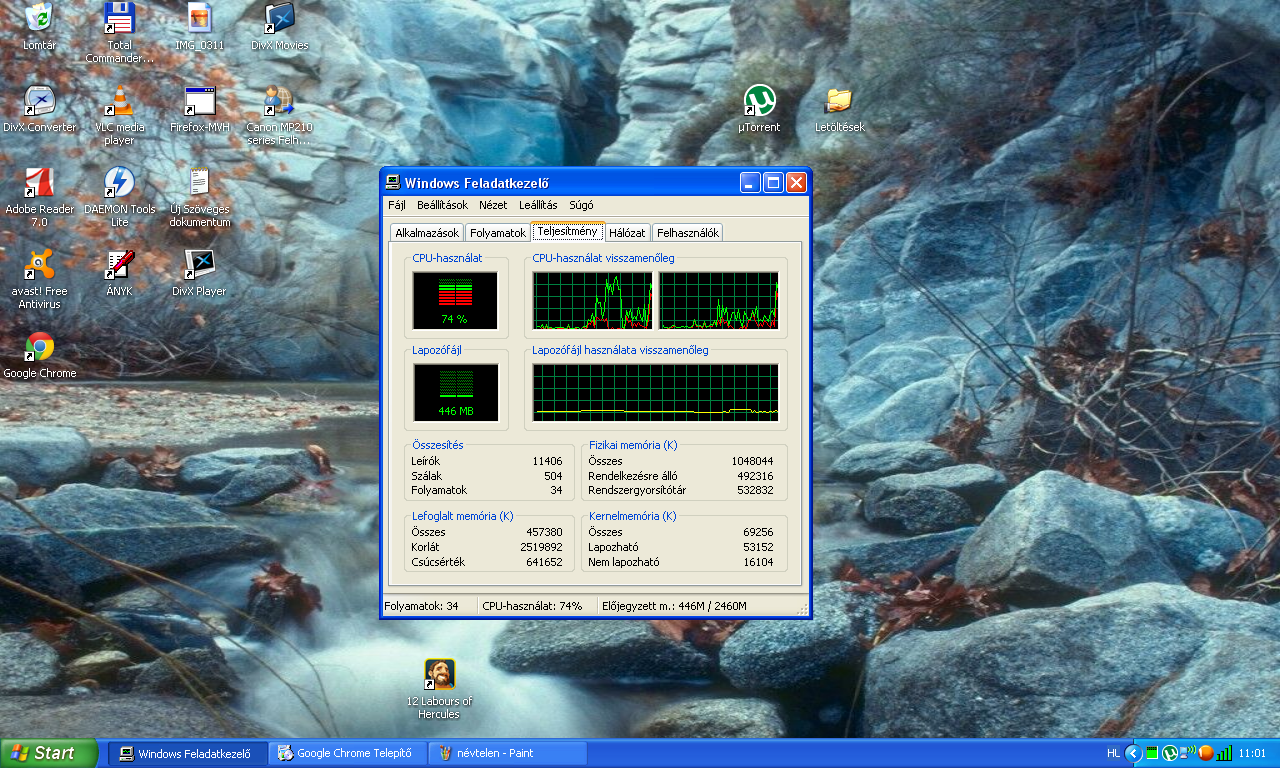Open the µTorrent desktop icon
The width and height of the screenshot is (1280, 768).
(x=760, y=101)
